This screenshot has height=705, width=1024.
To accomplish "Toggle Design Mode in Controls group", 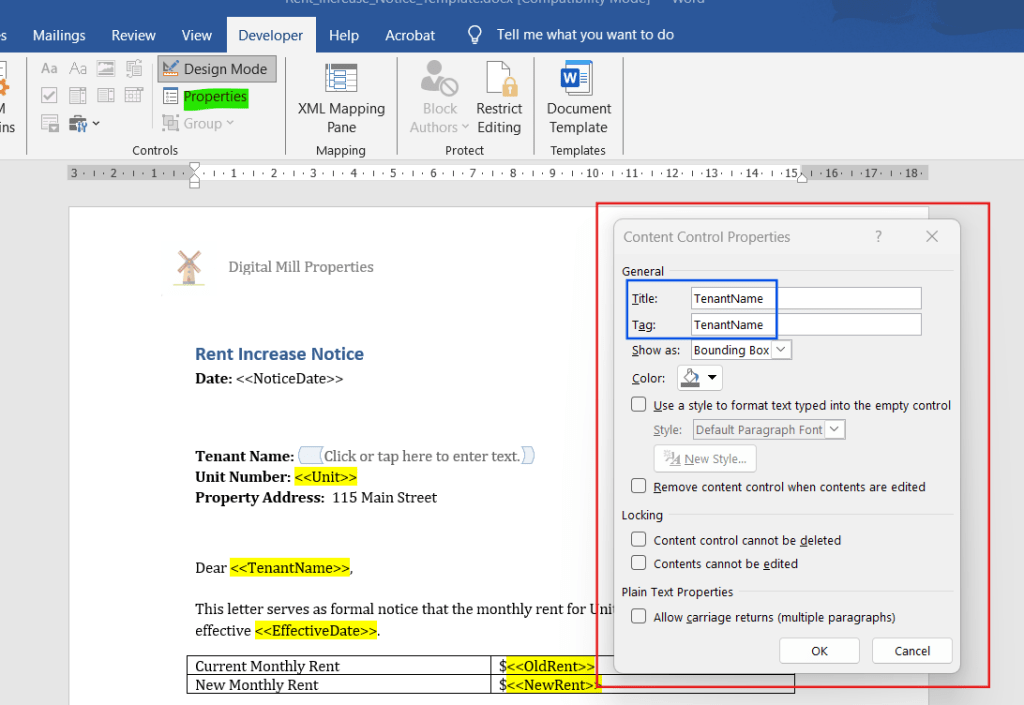I will tap(216, 69).
